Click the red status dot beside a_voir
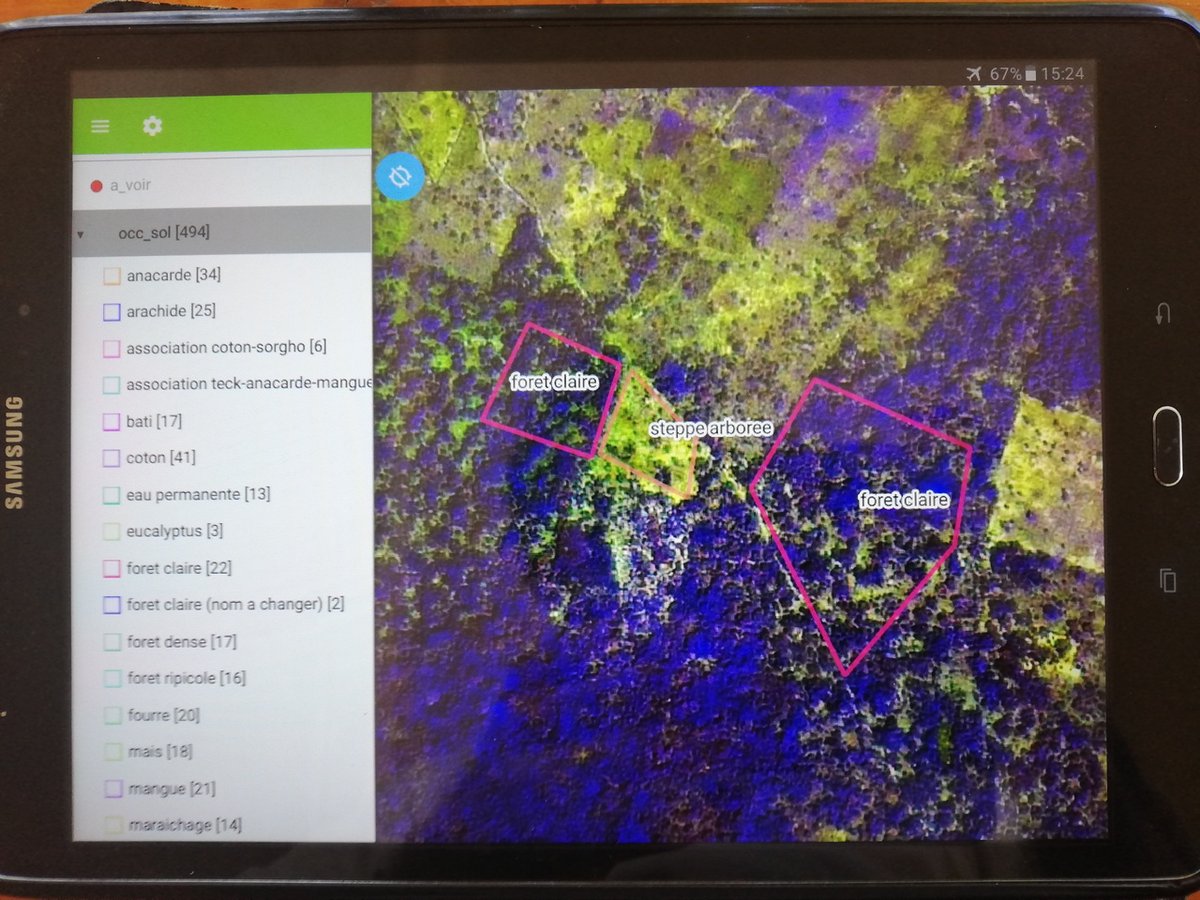This screenshot has width=1200, height=900. (x=97, y=184)
